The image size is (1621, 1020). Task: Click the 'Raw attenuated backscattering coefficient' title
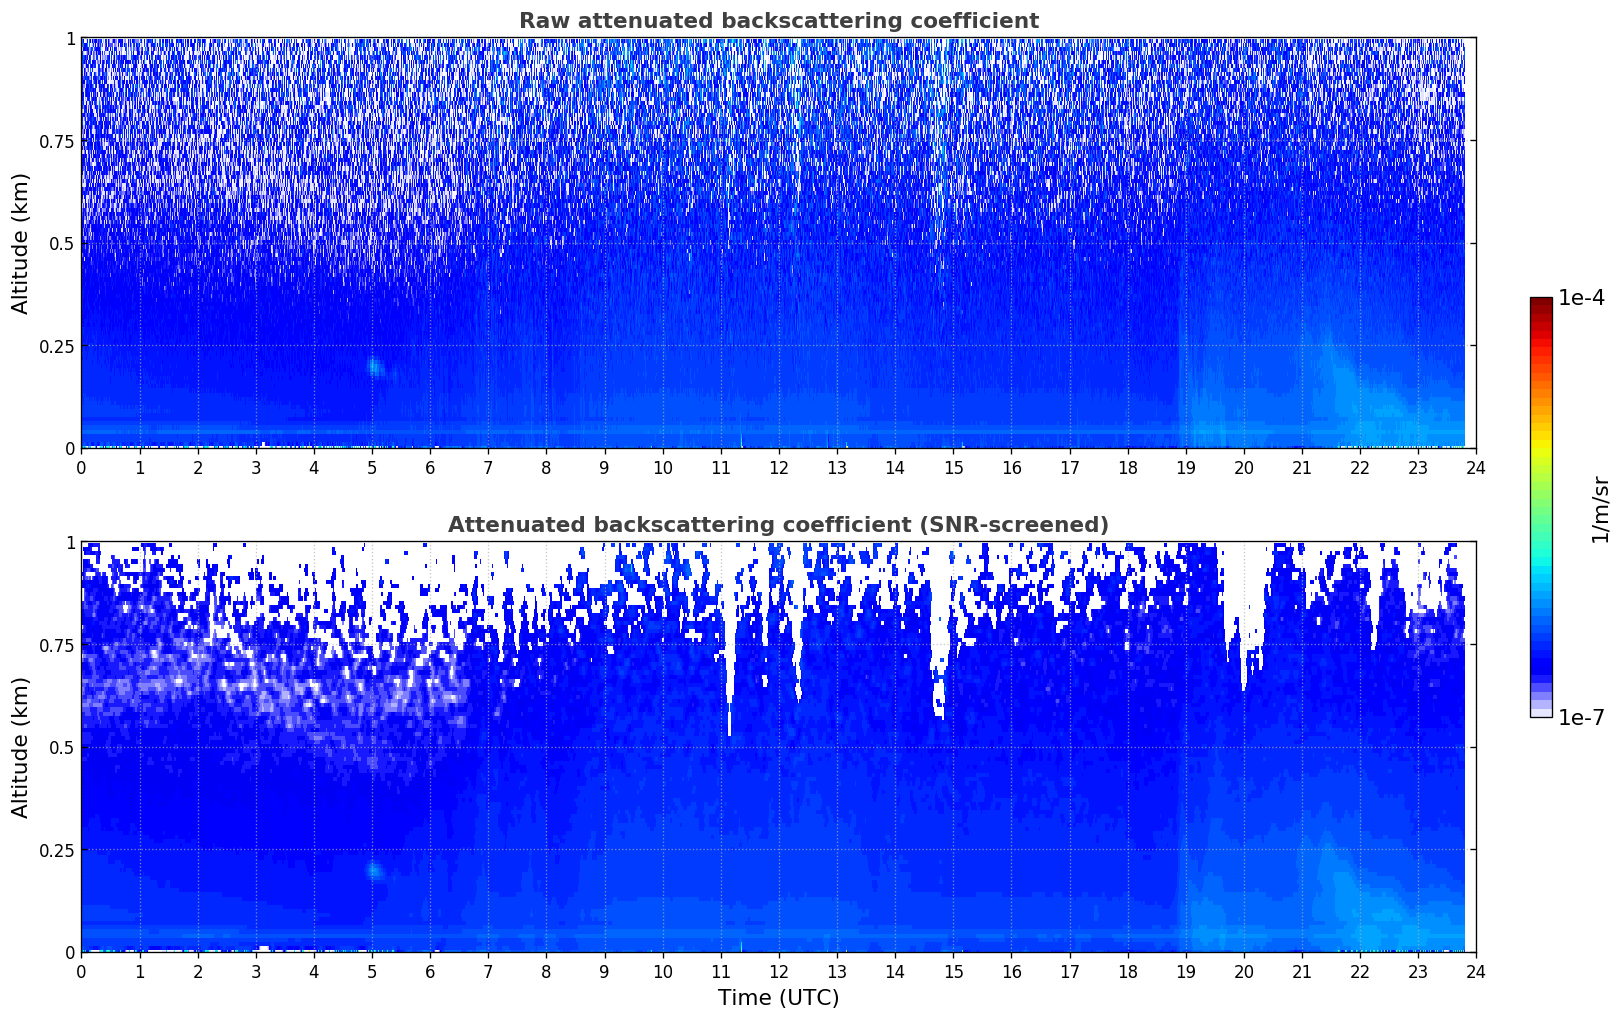pyautogui.click(x=778, y=21)
